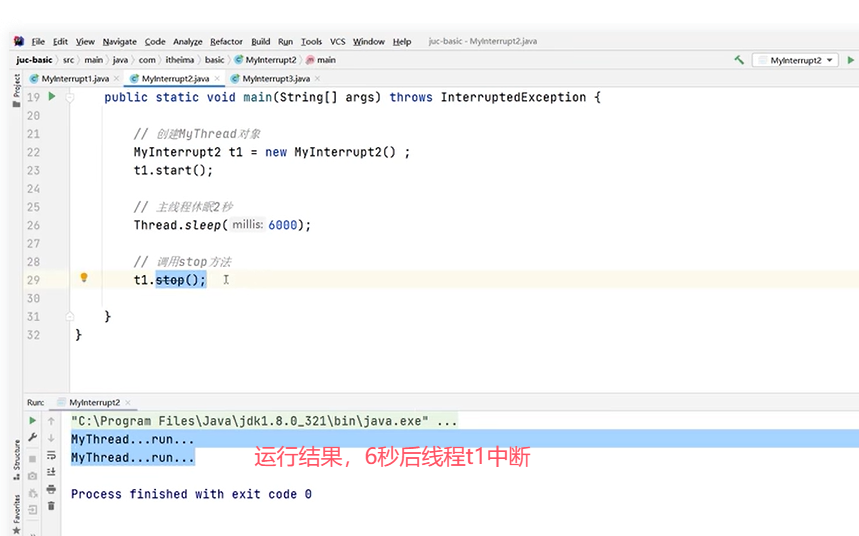Click 'Process finished with exit code 0' text
Viewport: 859px width, 536px height.
[x=191, y=494]
